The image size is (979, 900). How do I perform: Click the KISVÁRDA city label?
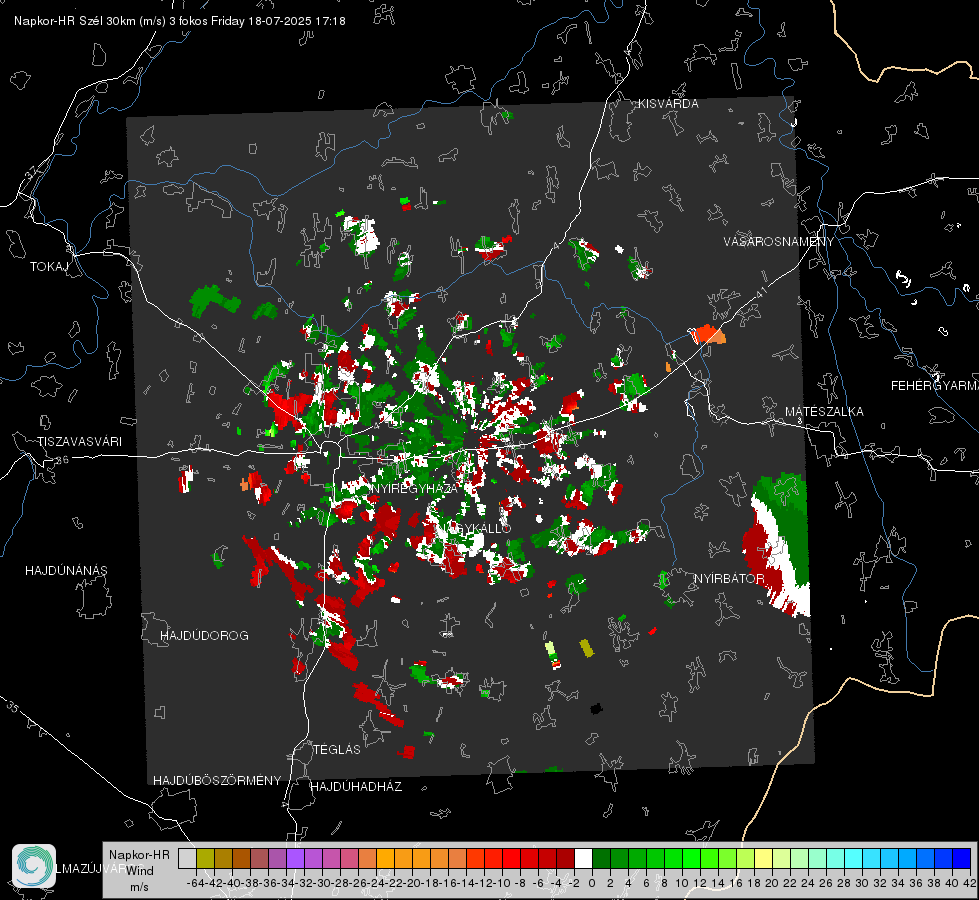668,104
